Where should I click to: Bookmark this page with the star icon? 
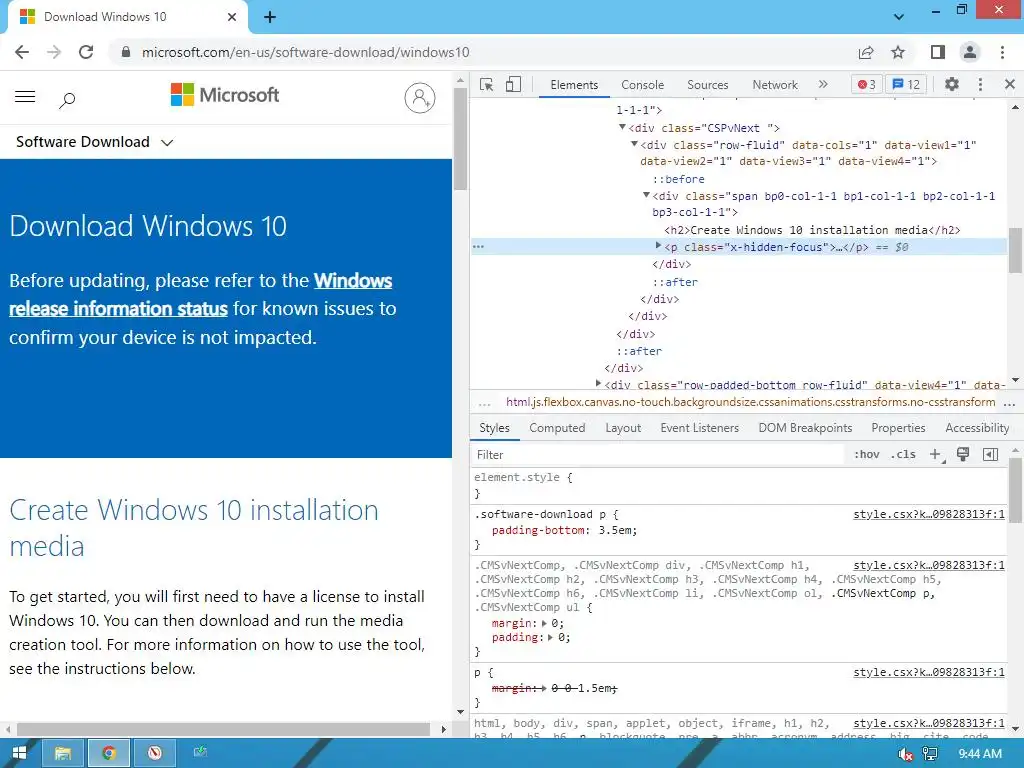click(898, 52)
